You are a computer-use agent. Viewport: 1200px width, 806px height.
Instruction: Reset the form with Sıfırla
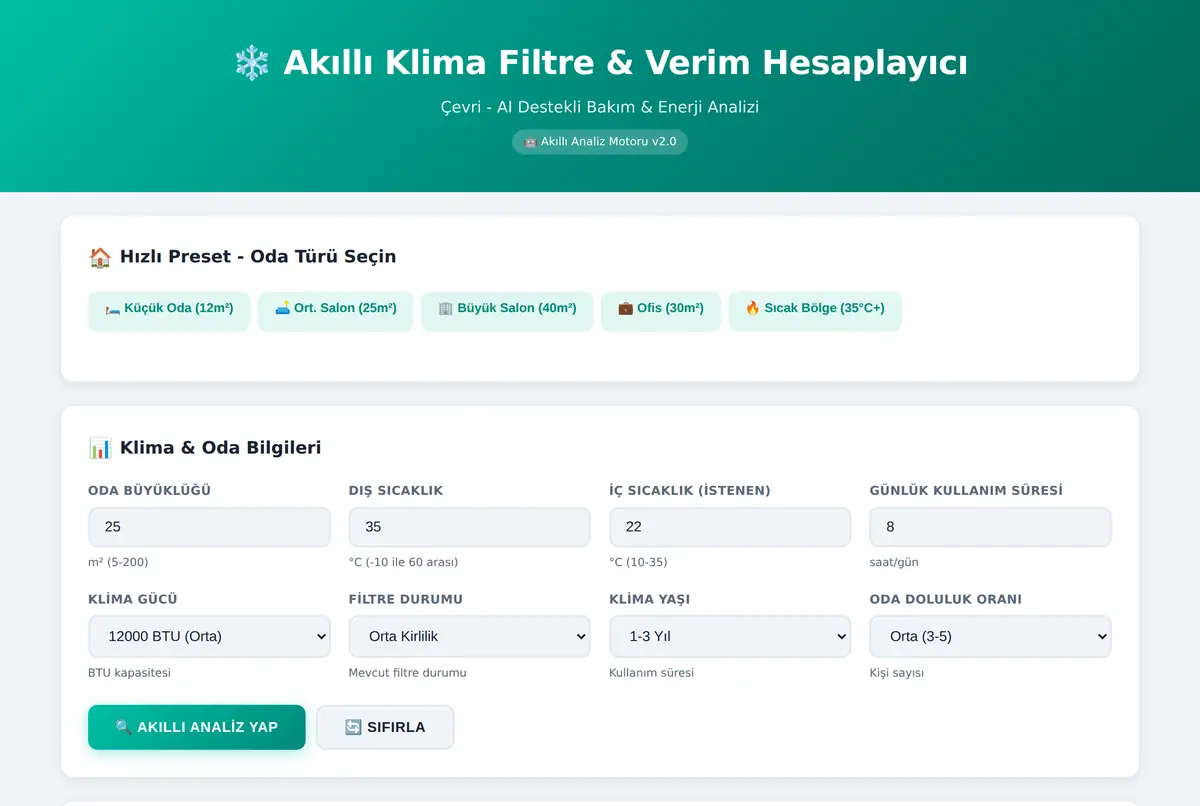[385, 727]
